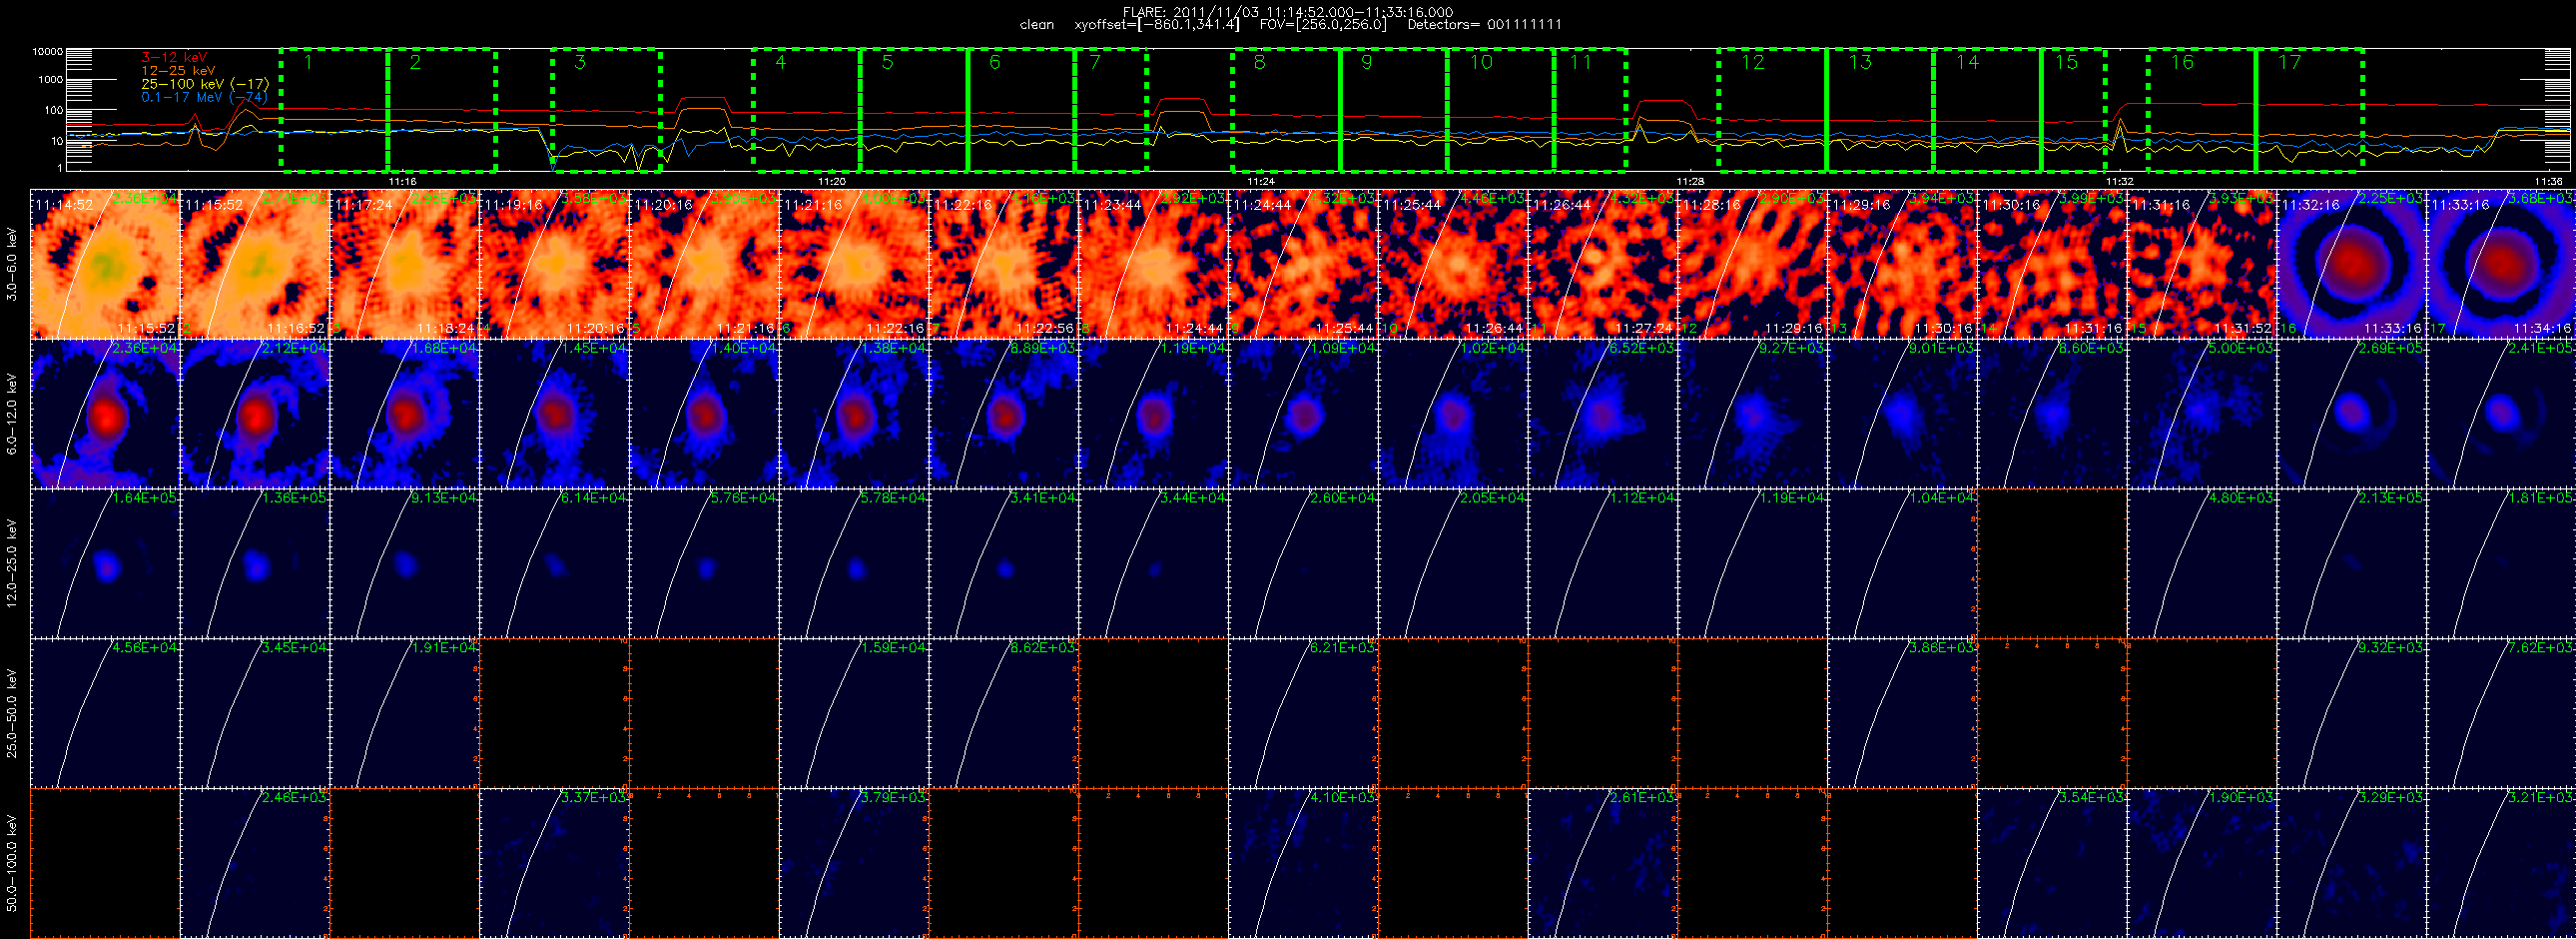Click the '11:15:52' end time in the first image

click(x=146, y=328)
